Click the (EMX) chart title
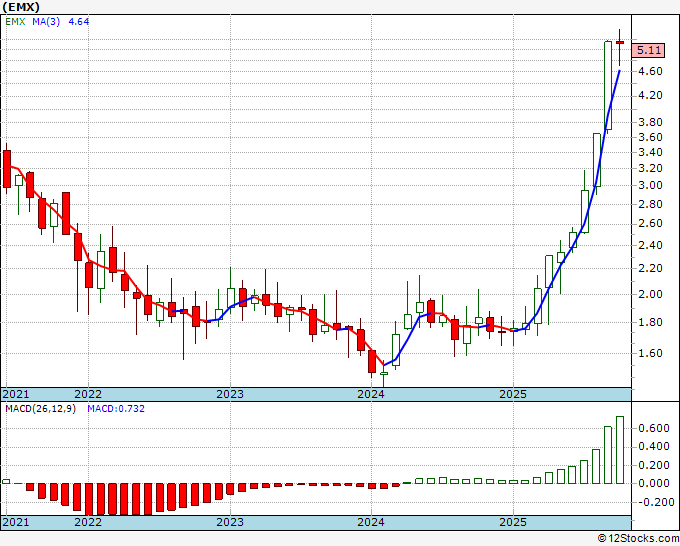 pyautogui.click(x=21, y=7)
